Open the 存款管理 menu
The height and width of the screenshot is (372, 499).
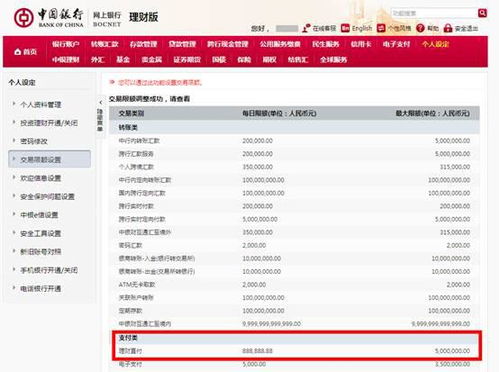click(x=143, y=44)
